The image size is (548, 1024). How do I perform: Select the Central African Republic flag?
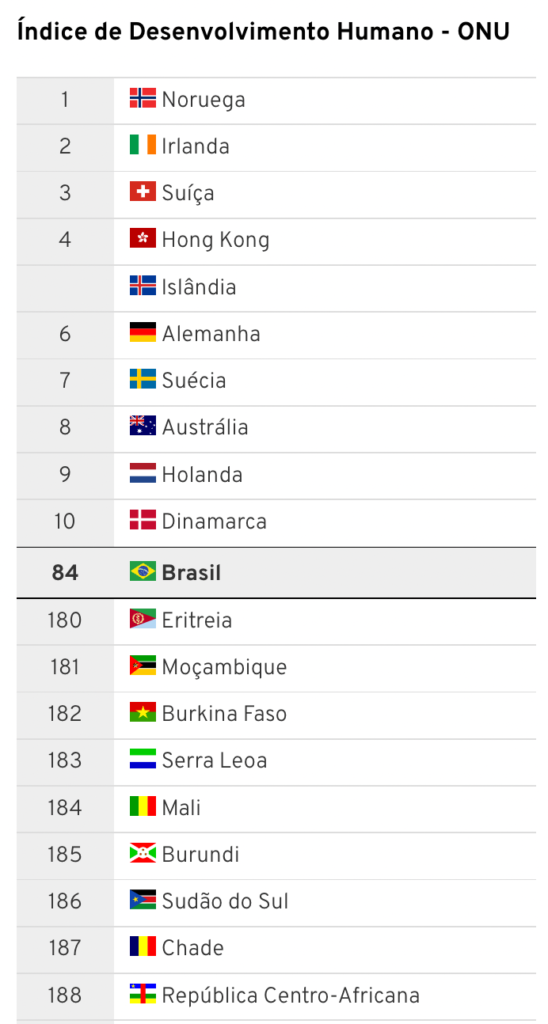pos(142,994)
